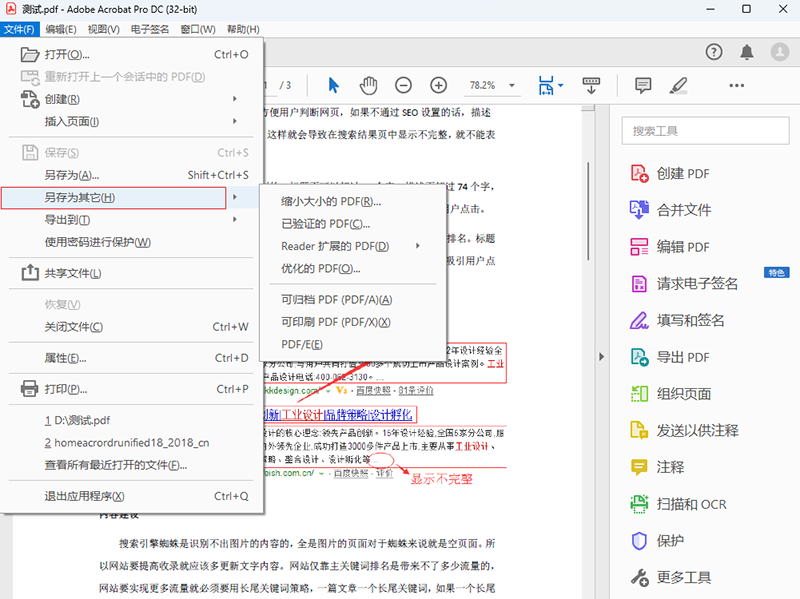Choose 缩小大小的 PDF option
Viewport: 800px width, 599px height.
[353, 202]
